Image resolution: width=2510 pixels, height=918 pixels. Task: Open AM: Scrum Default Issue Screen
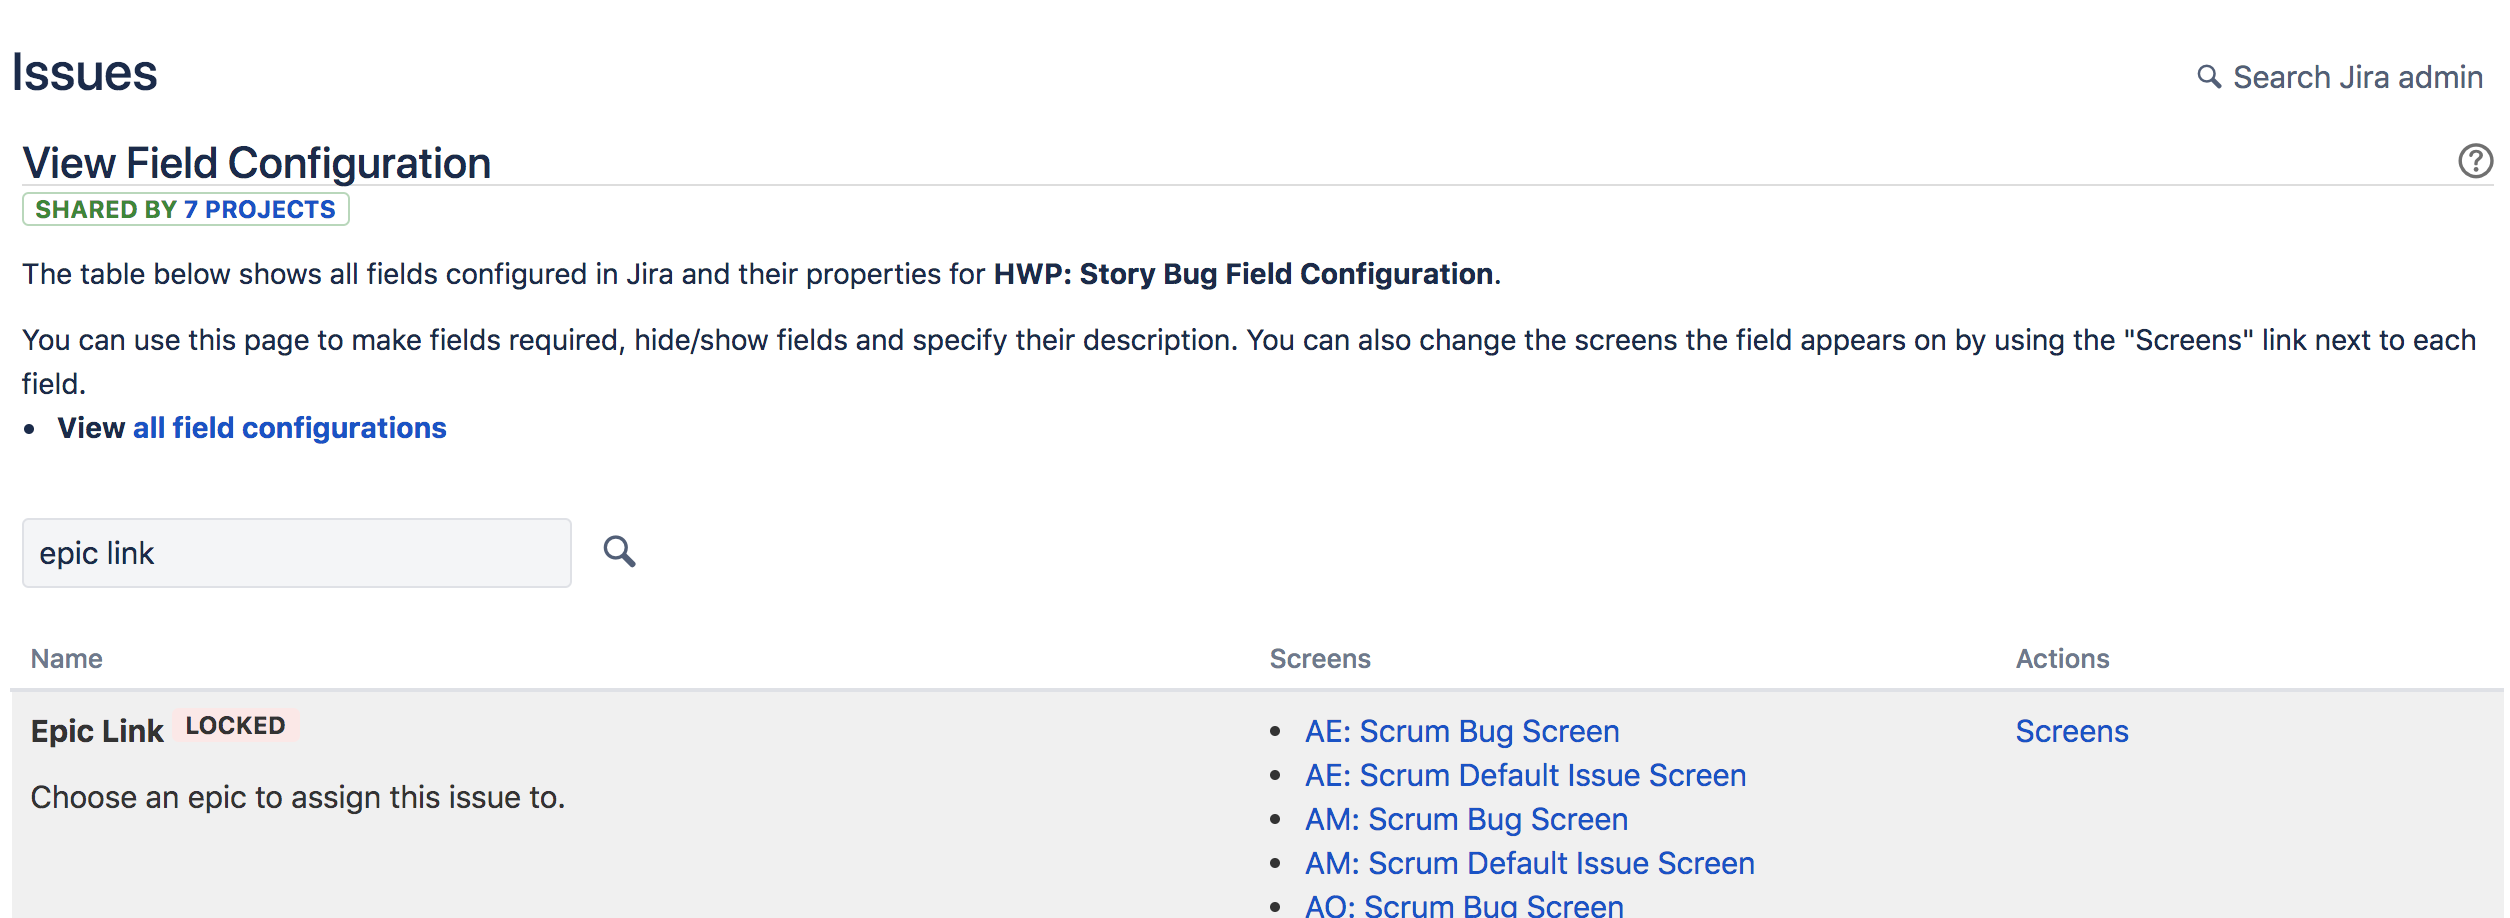tap(1530, 863)
